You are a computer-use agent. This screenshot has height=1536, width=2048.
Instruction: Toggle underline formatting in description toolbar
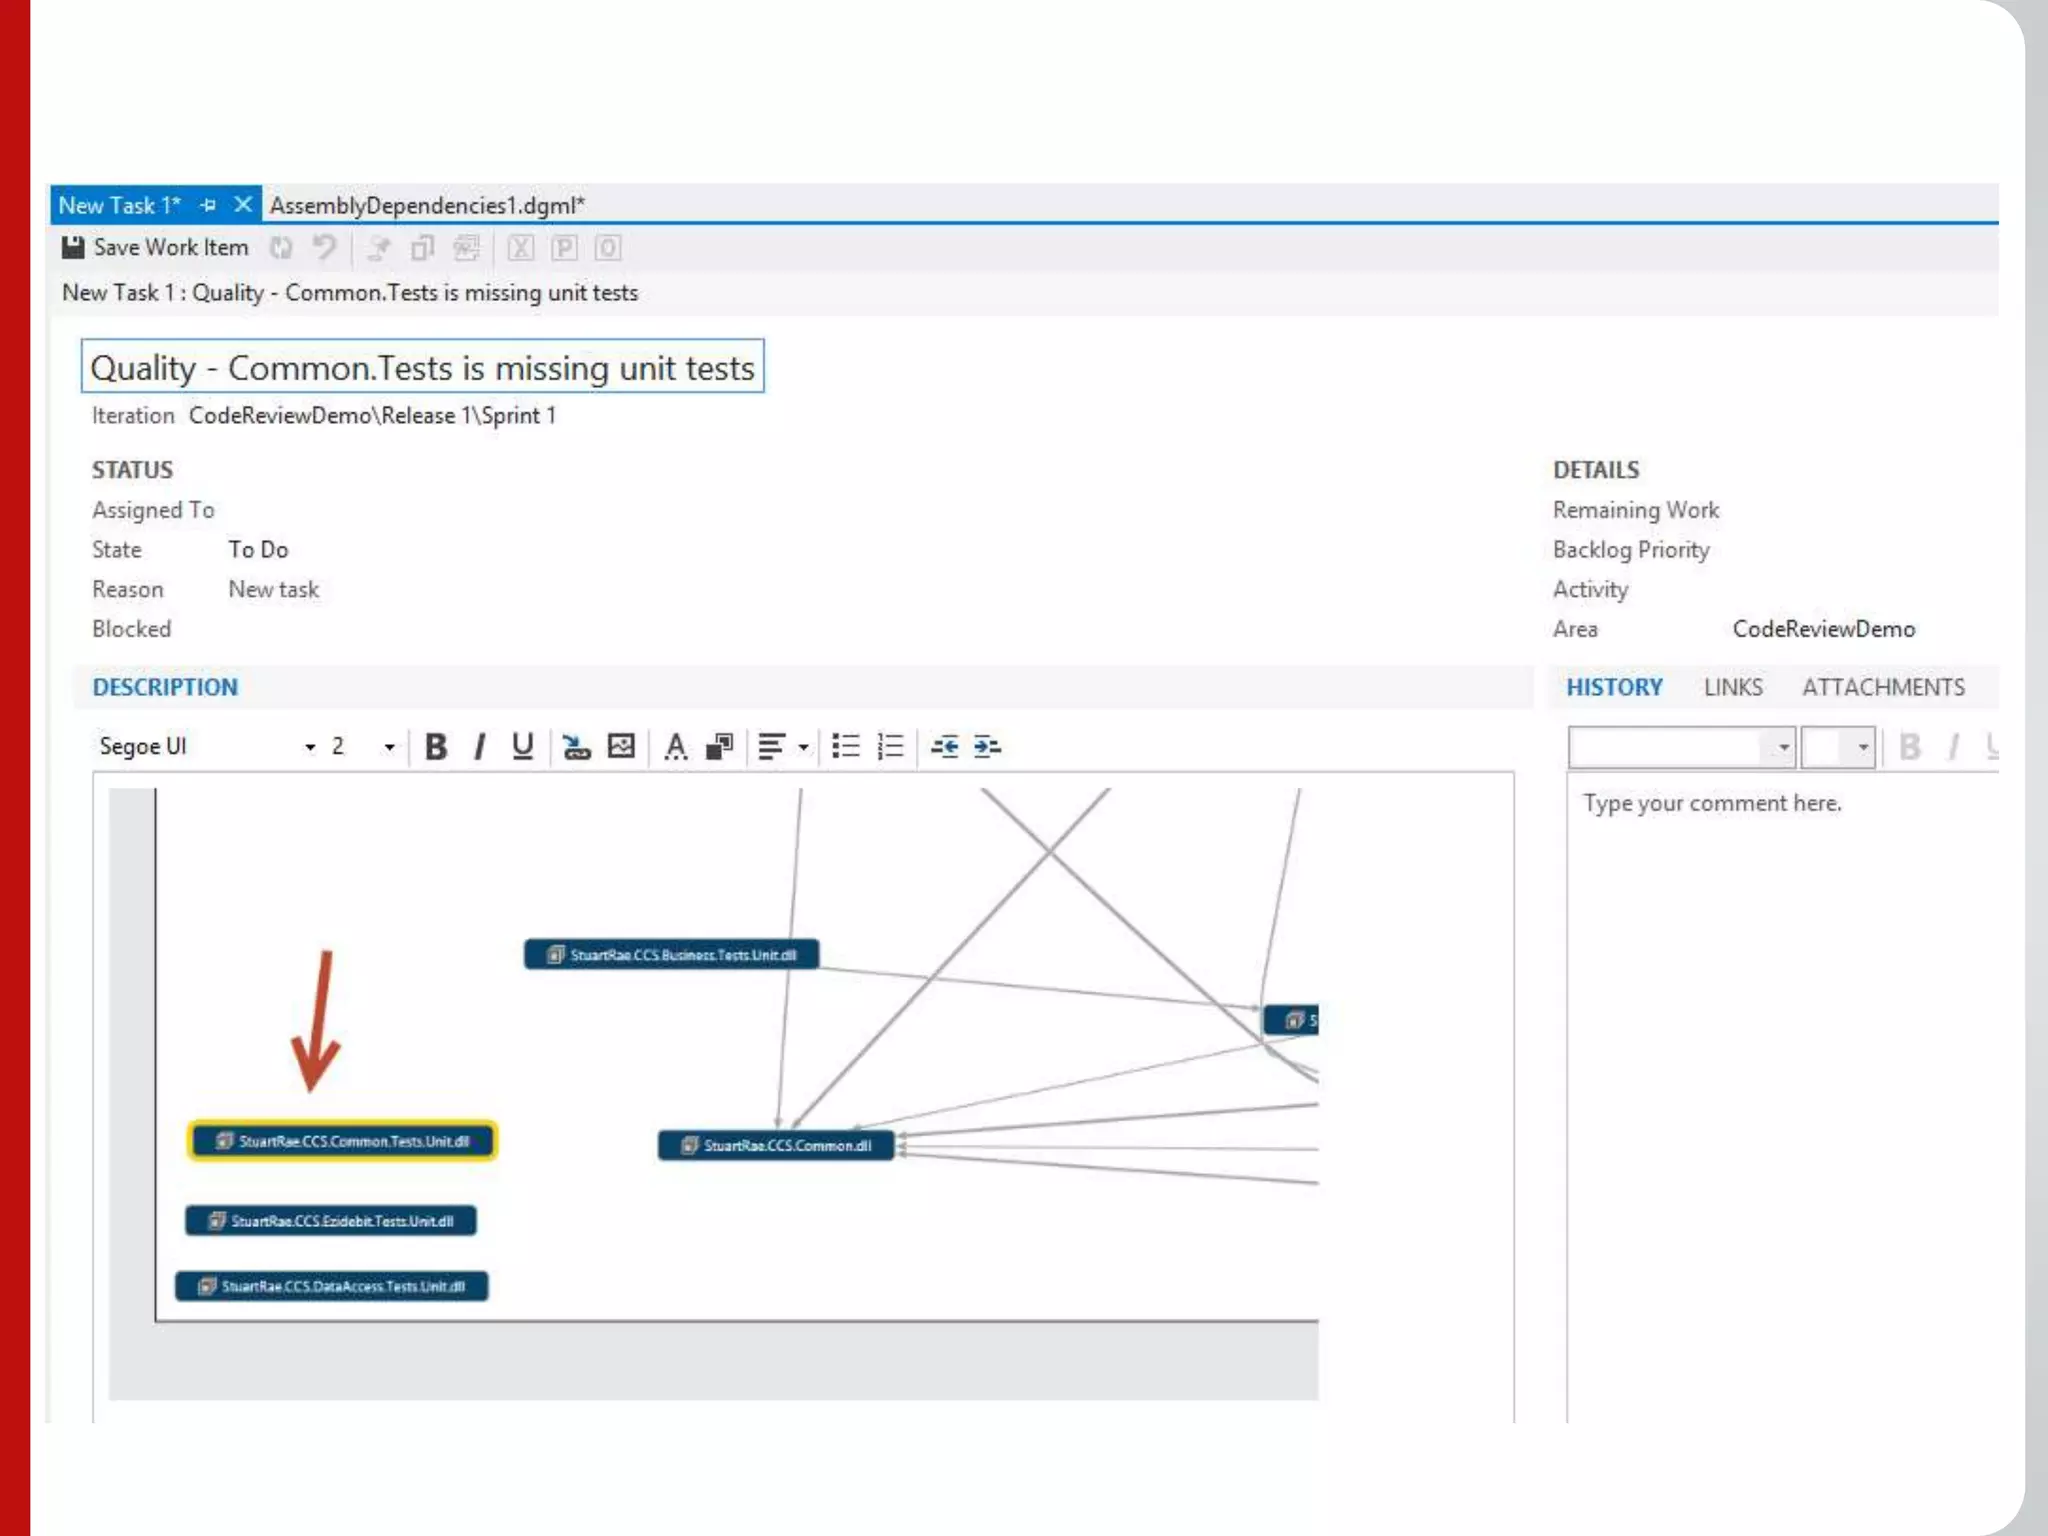tap(522, 747)
